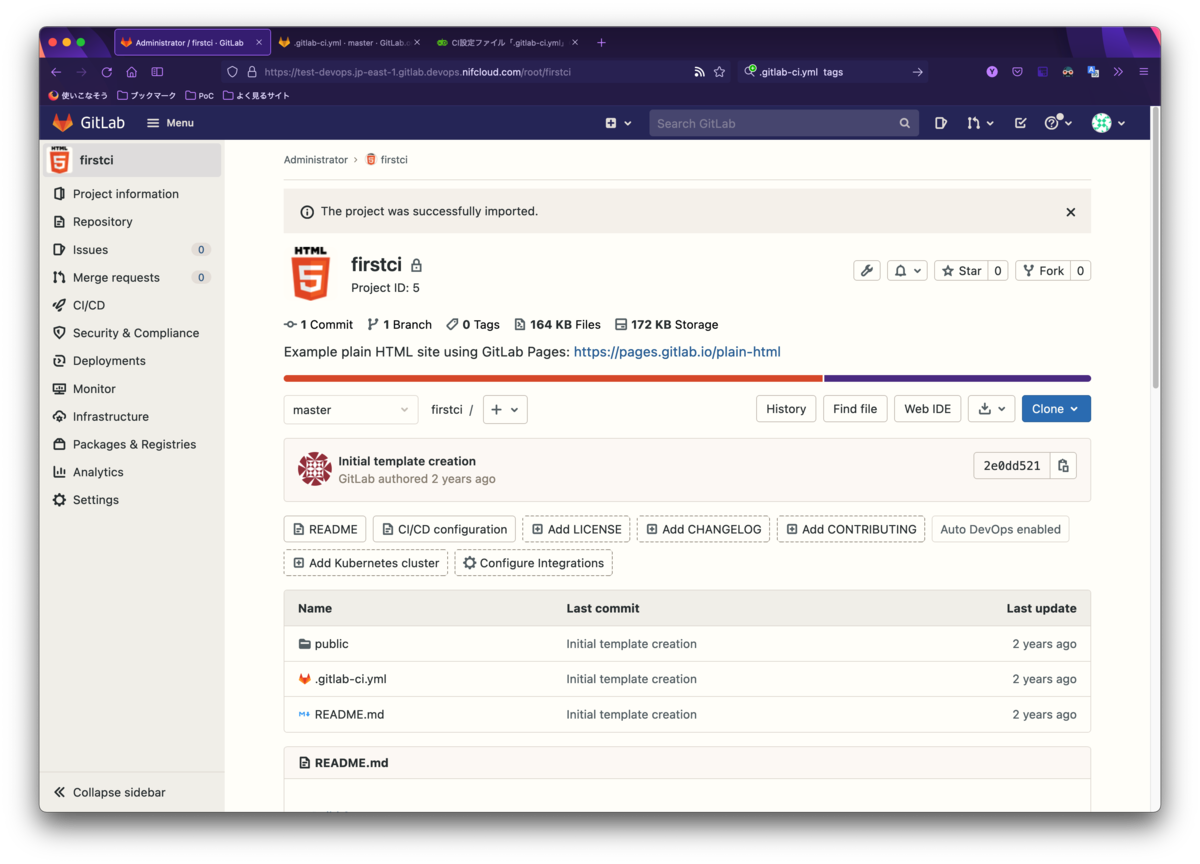The width and height of the screenshot is (1200, 864).
Task: Open the master branch selector dropdown
Action: (x=351, y=410)
